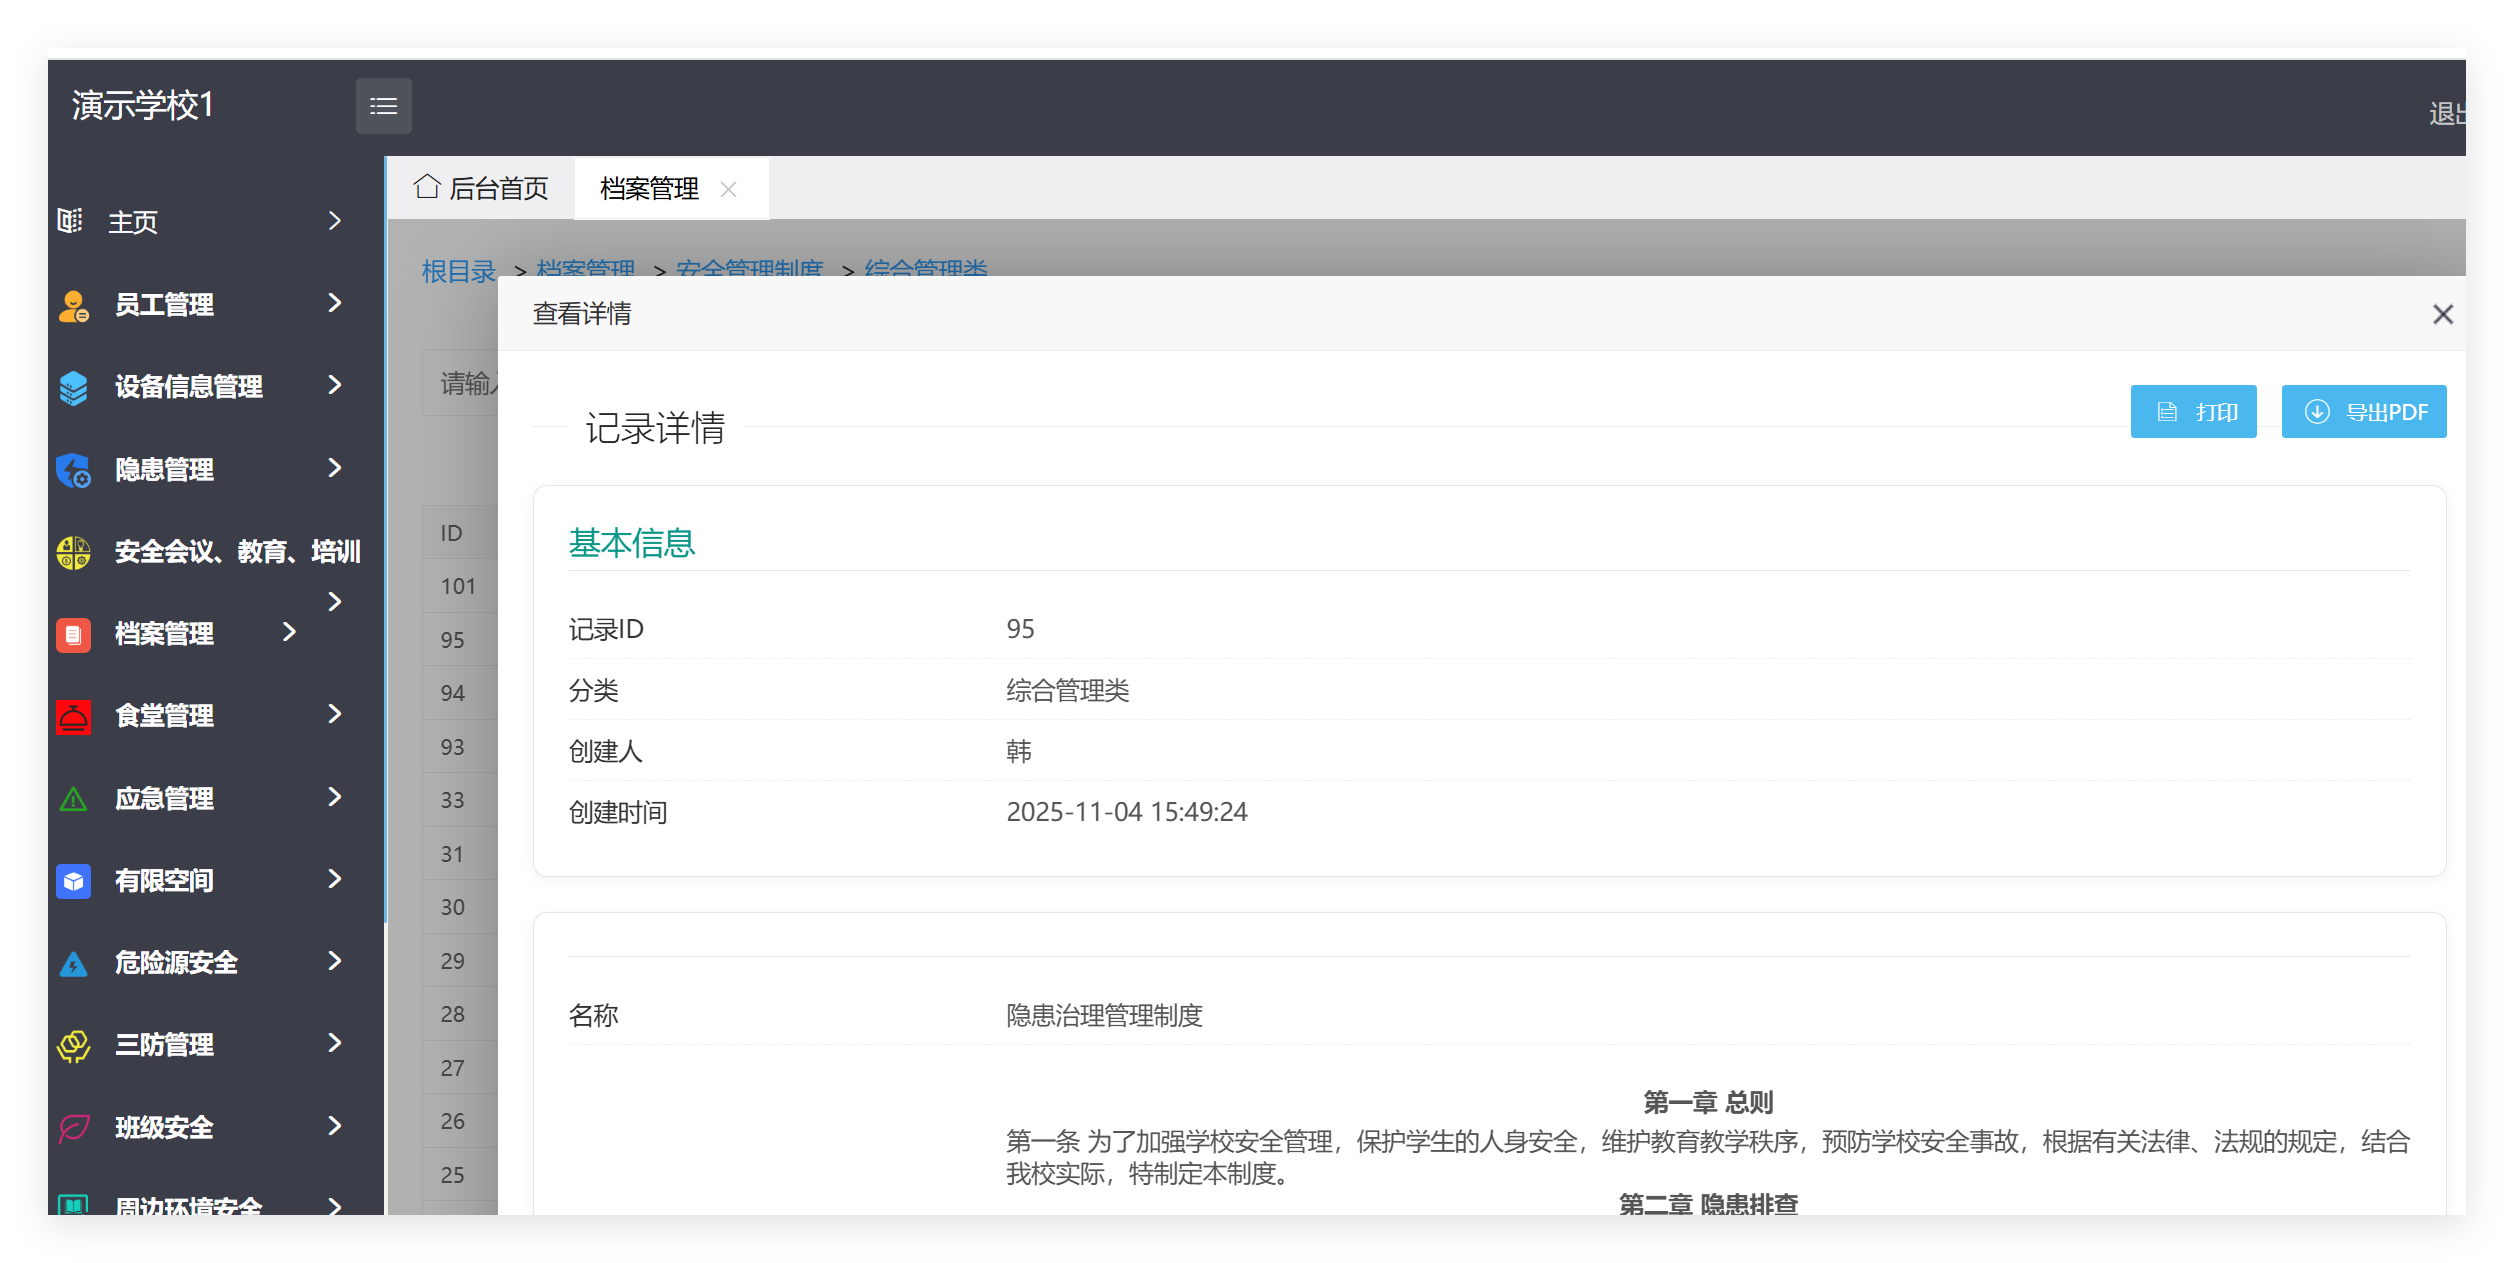Click the 打印 button
This screenshot has width=2514, height=1263.
point(2194,411)
